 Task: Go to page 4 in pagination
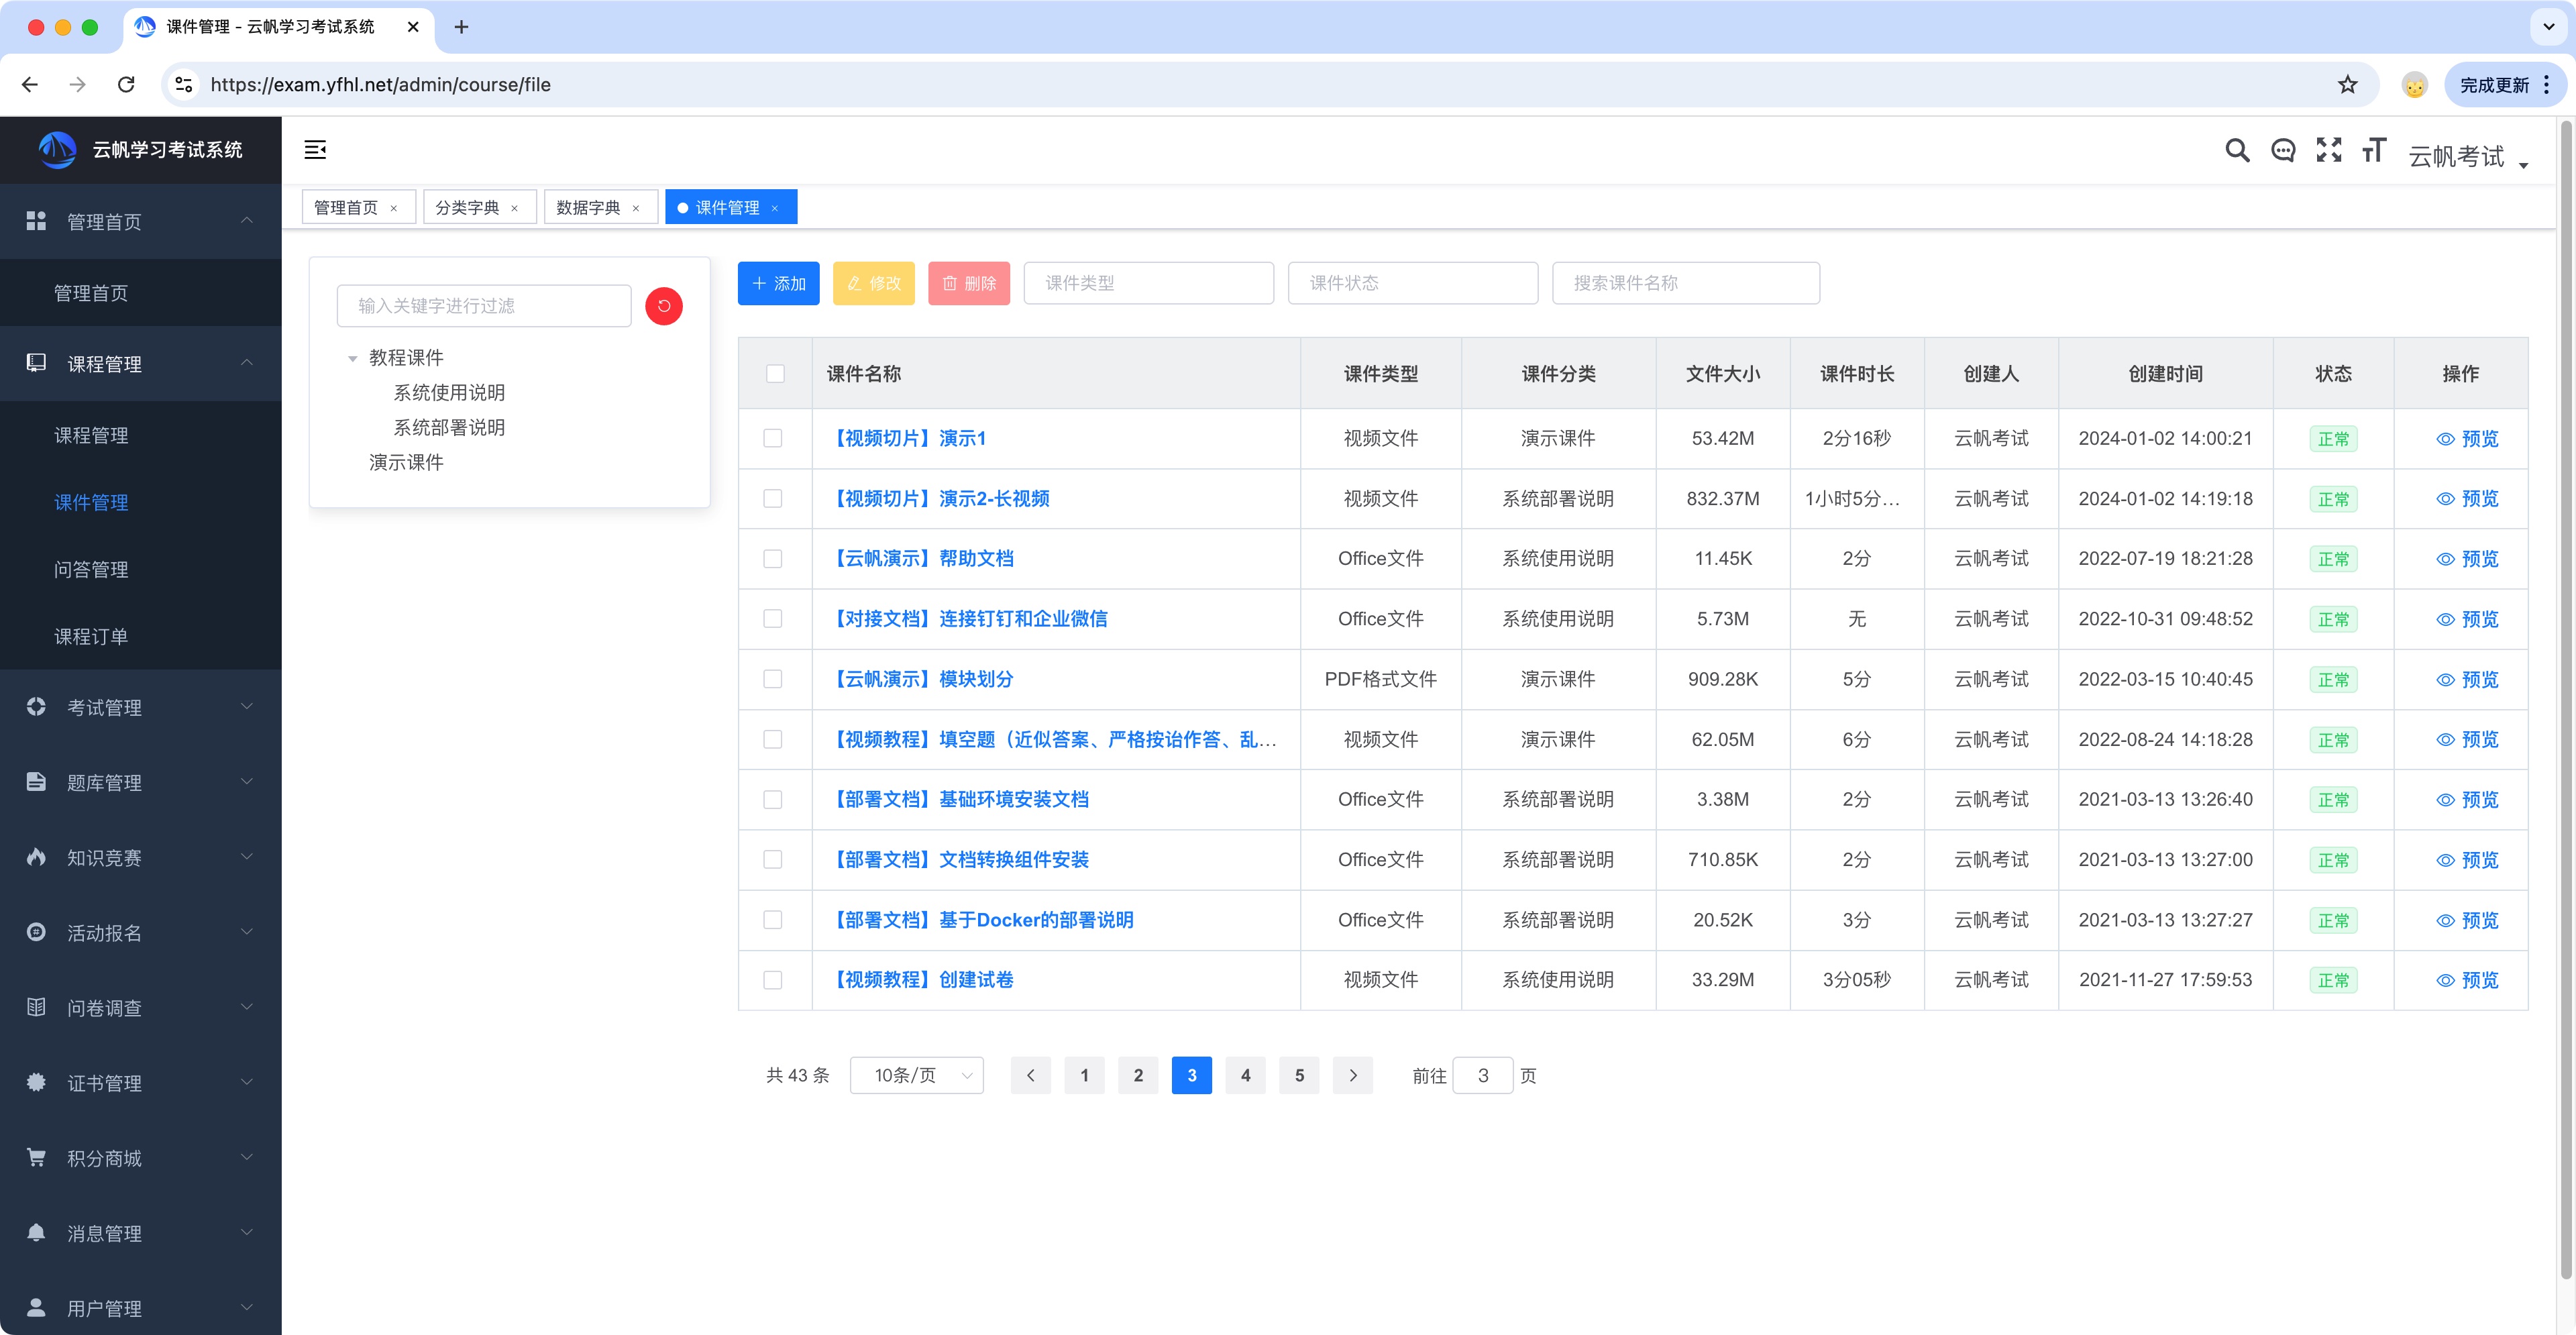pyautogui.click(x=1245, y=1075)
